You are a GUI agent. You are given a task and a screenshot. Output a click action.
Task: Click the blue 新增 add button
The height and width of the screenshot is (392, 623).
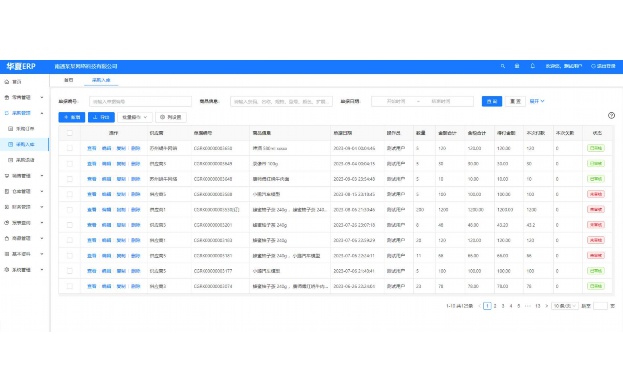[72, 117]
